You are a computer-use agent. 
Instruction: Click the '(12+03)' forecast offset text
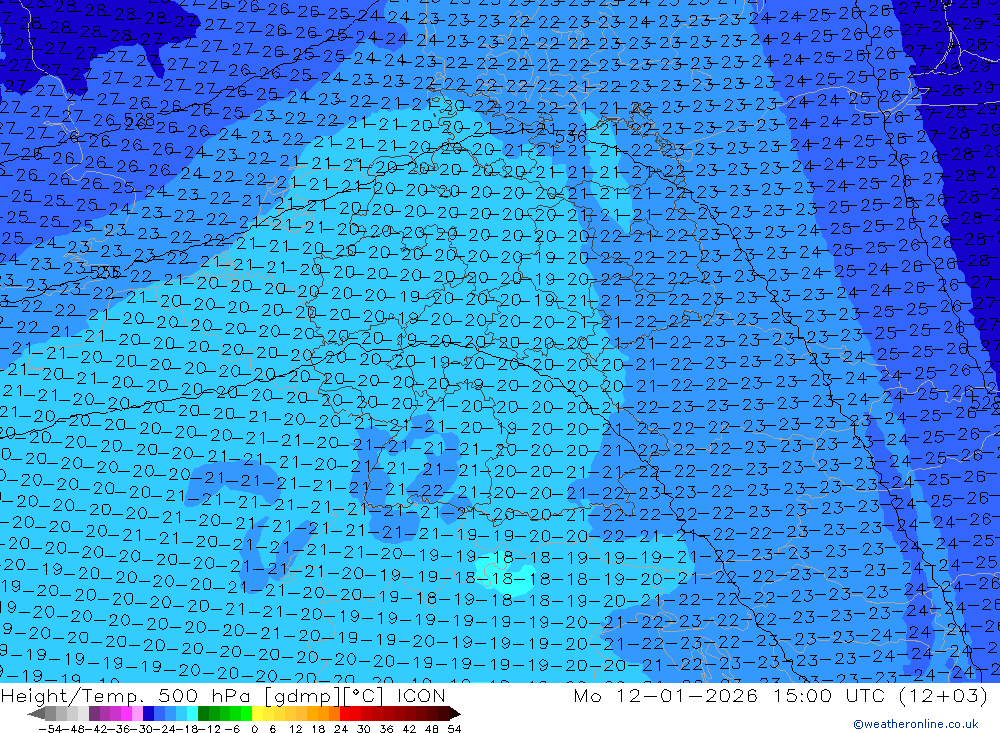coord(943,695)
